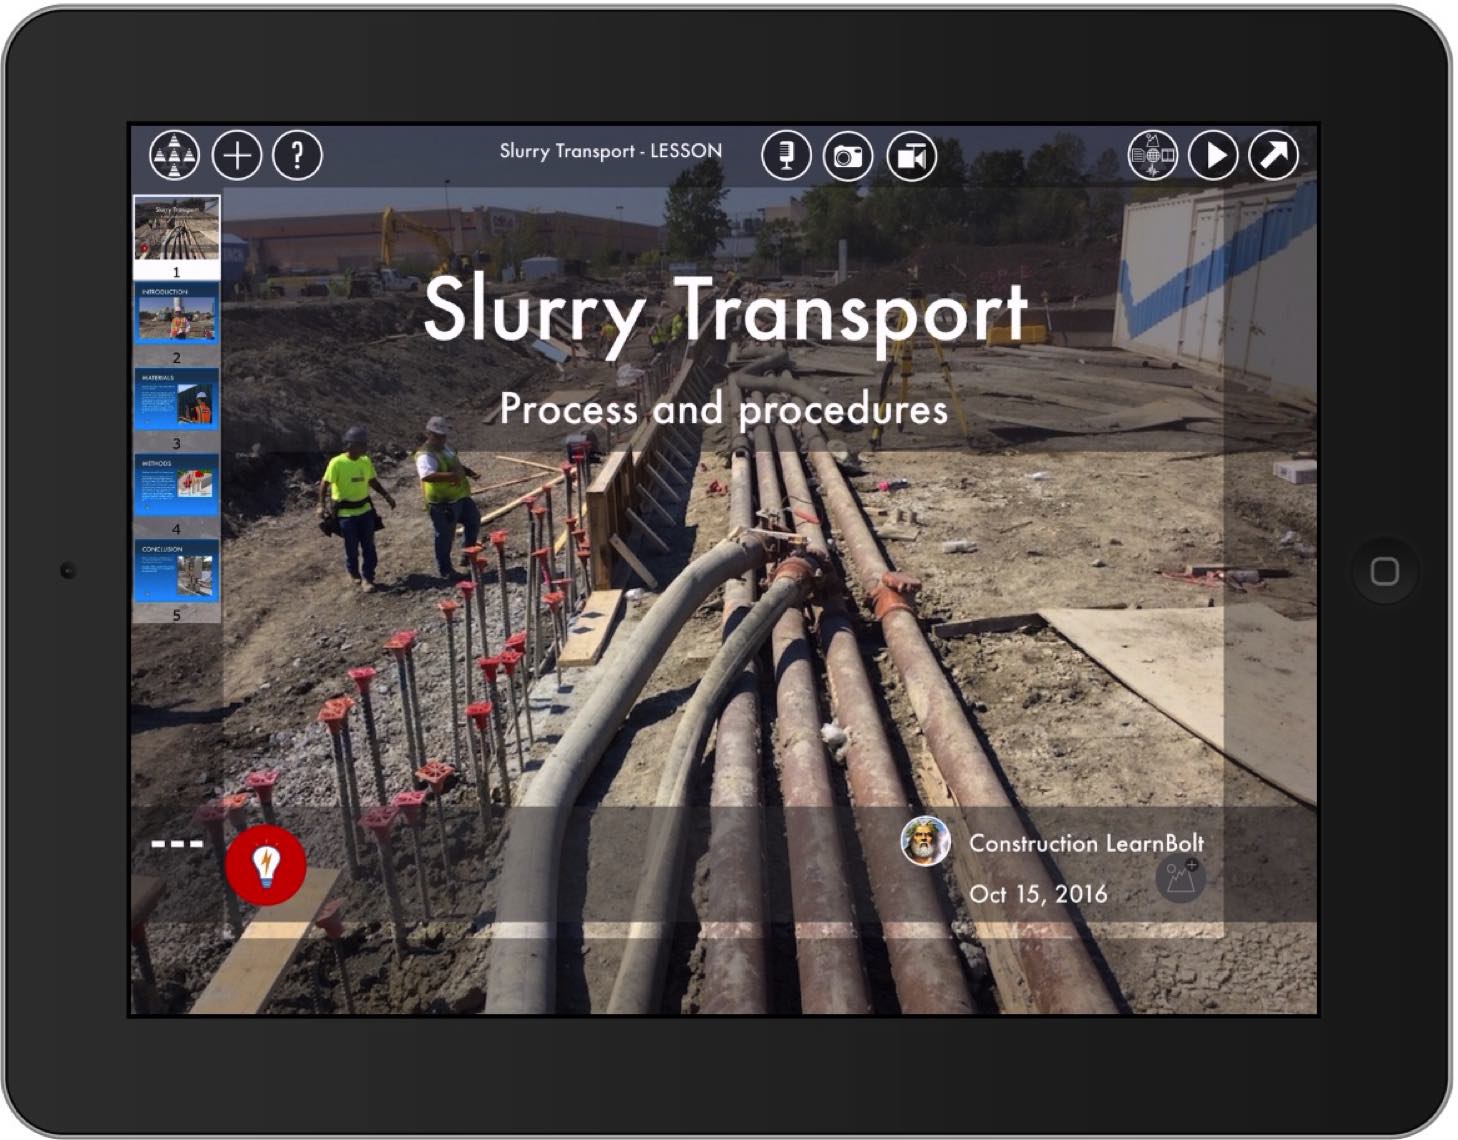
Task: Share lesson using the arrow icon
Action: 1274,156
